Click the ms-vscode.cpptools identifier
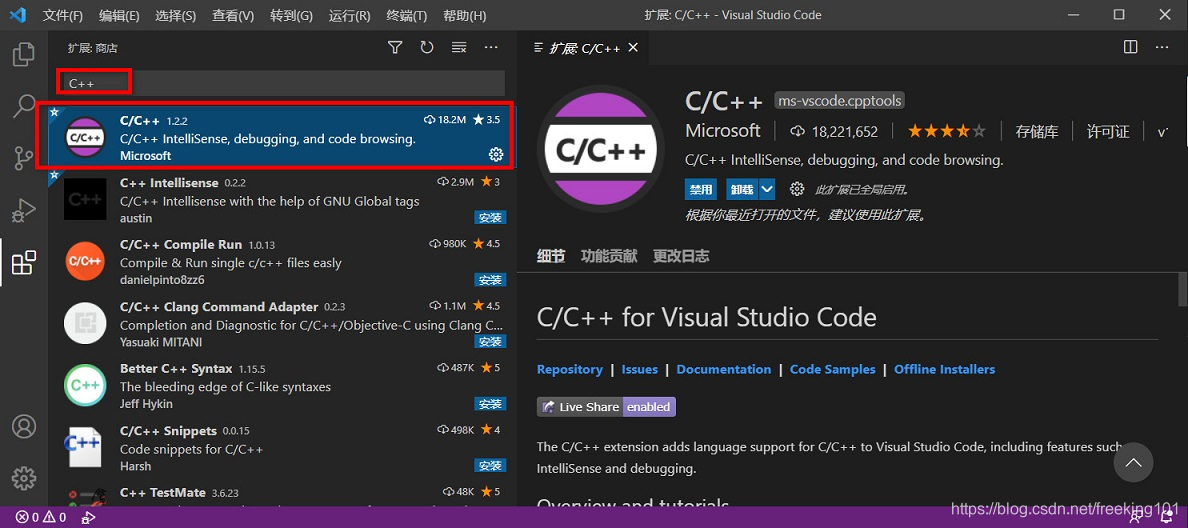1188x528 pixels. [x=839, y=101]
